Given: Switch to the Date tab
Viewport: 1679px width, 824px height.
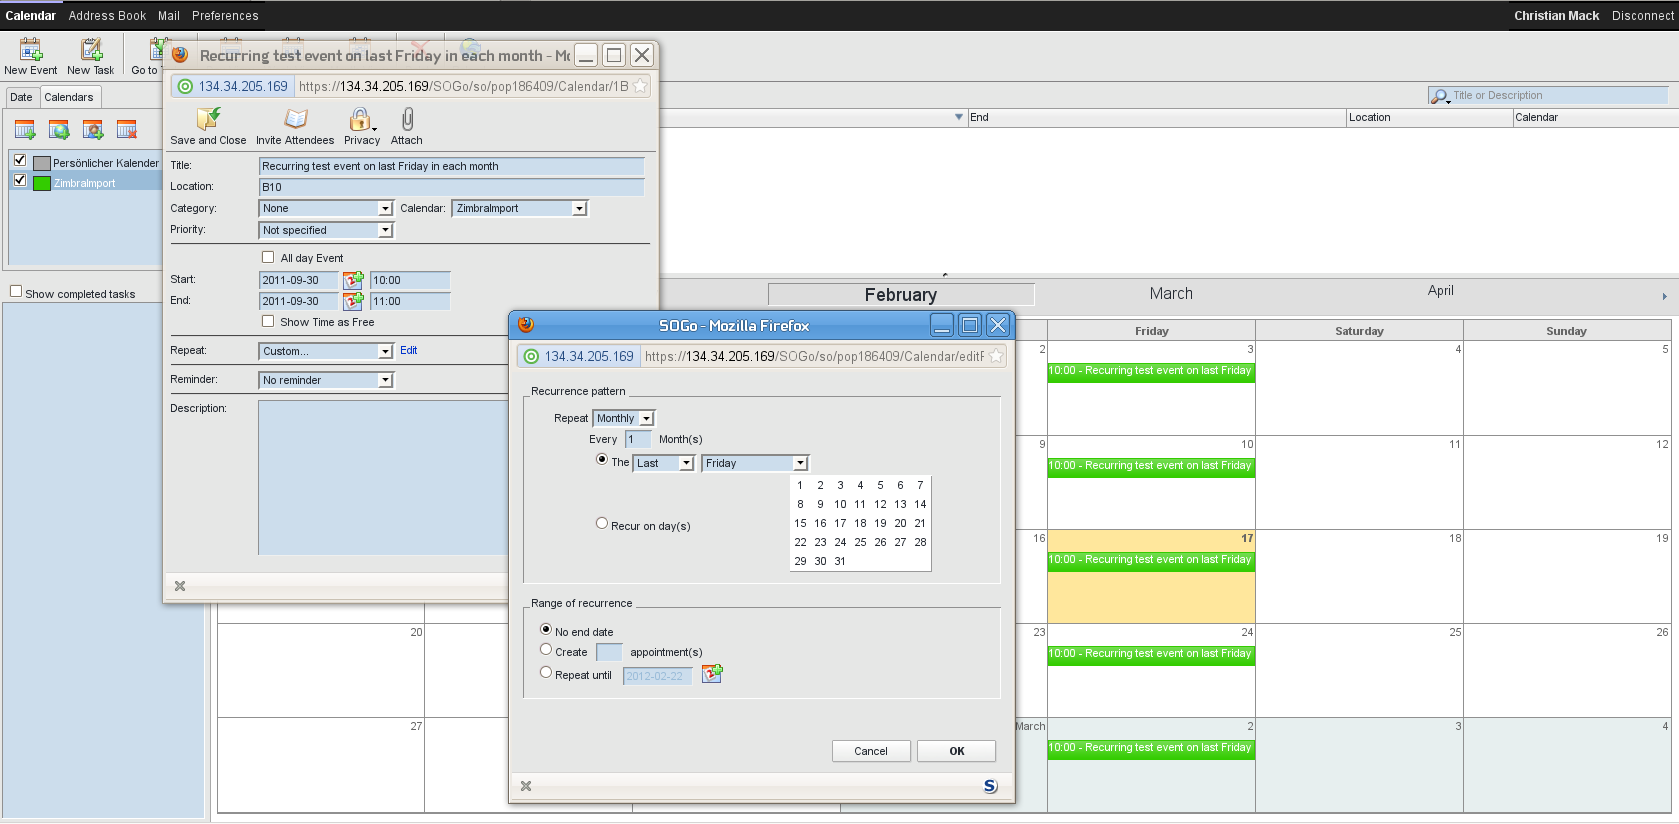Looking at the screenshot, I should coord(22,97).
